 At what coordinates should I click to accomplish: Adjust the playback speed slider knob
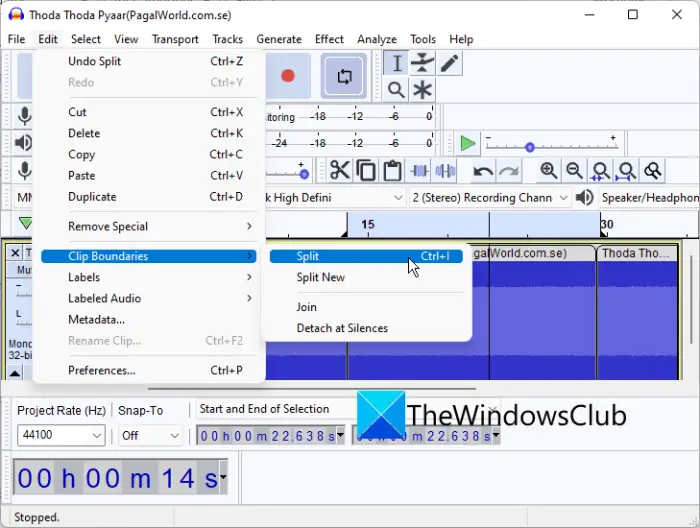click(529, 147)
